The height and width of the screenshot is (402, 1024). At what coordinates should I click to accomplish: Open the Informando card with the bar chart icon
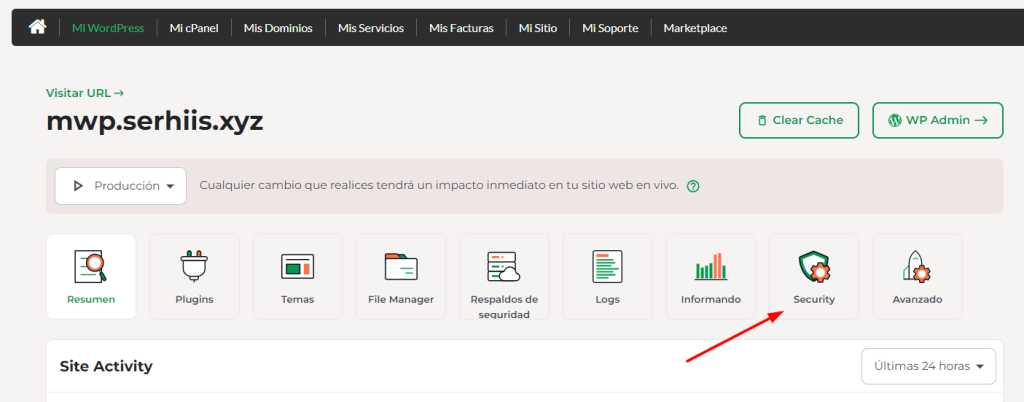pyautogui.click(x=711, y=277)
